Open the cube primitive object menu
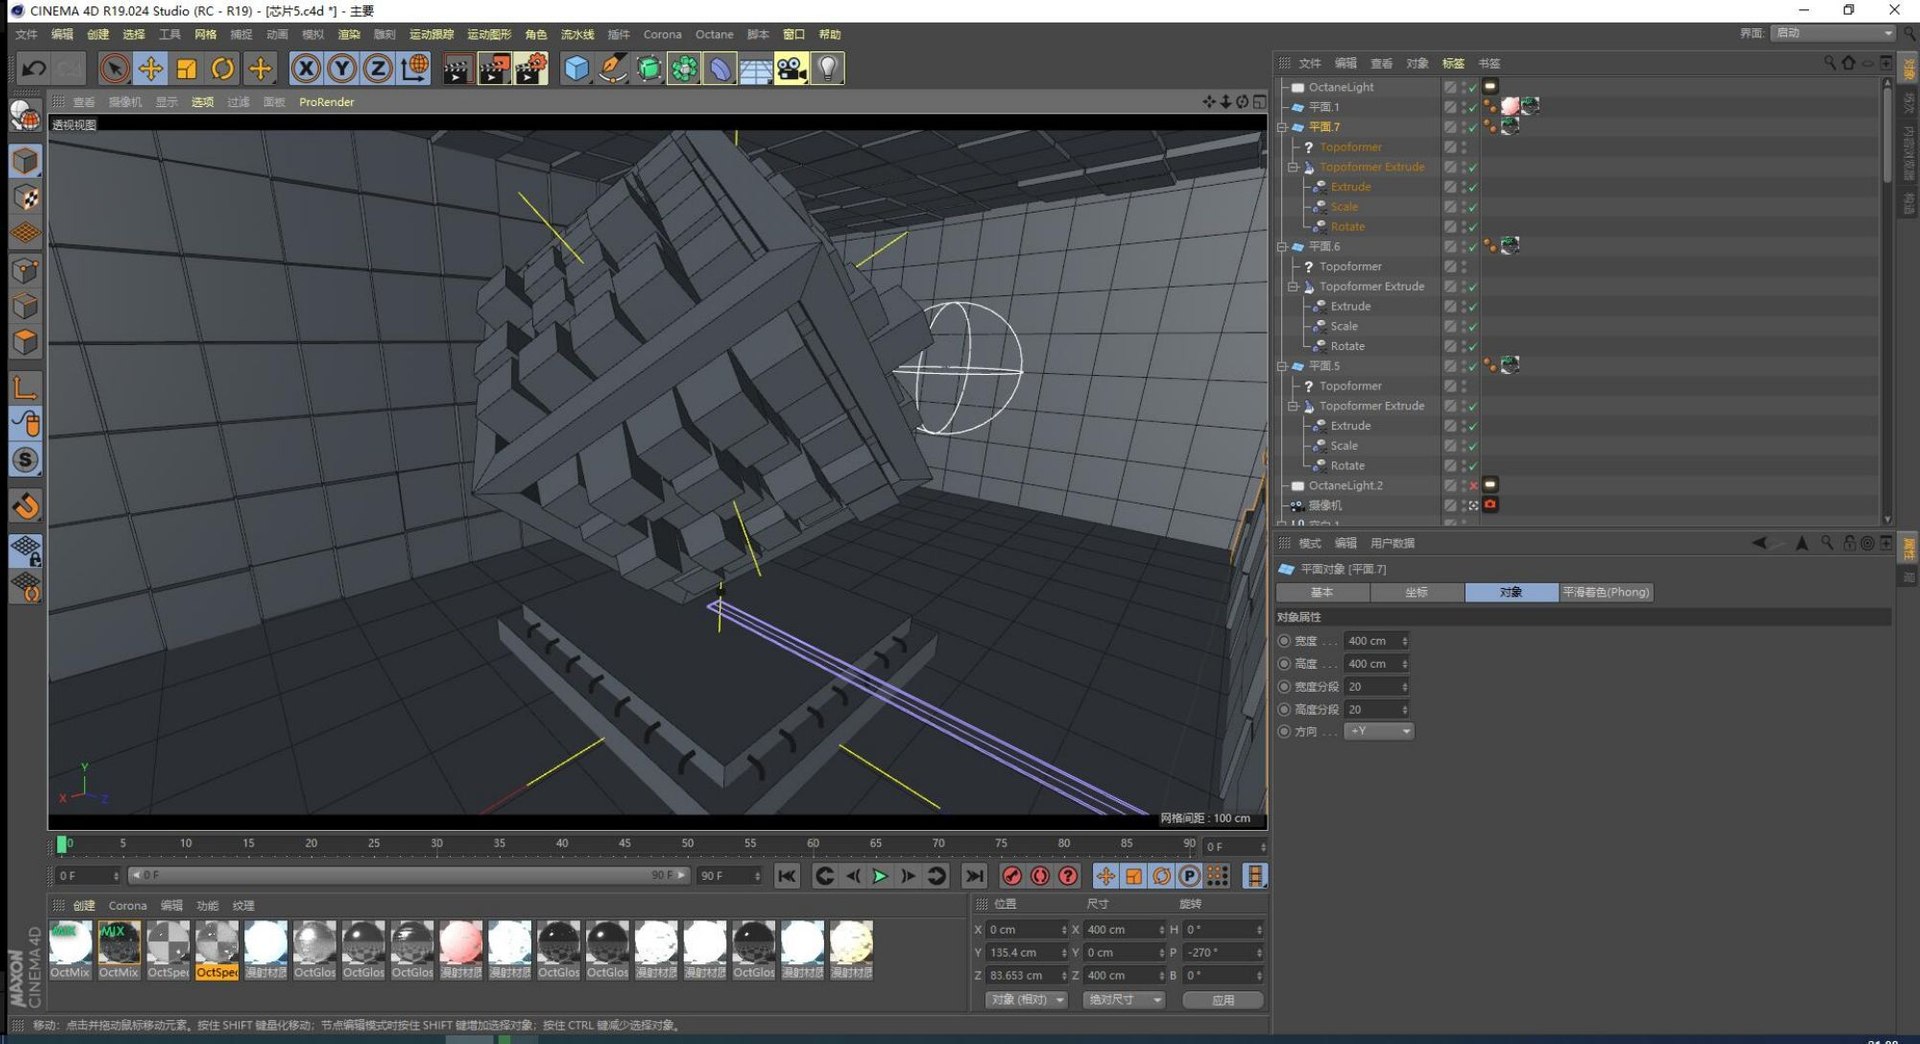 (576, 69)
